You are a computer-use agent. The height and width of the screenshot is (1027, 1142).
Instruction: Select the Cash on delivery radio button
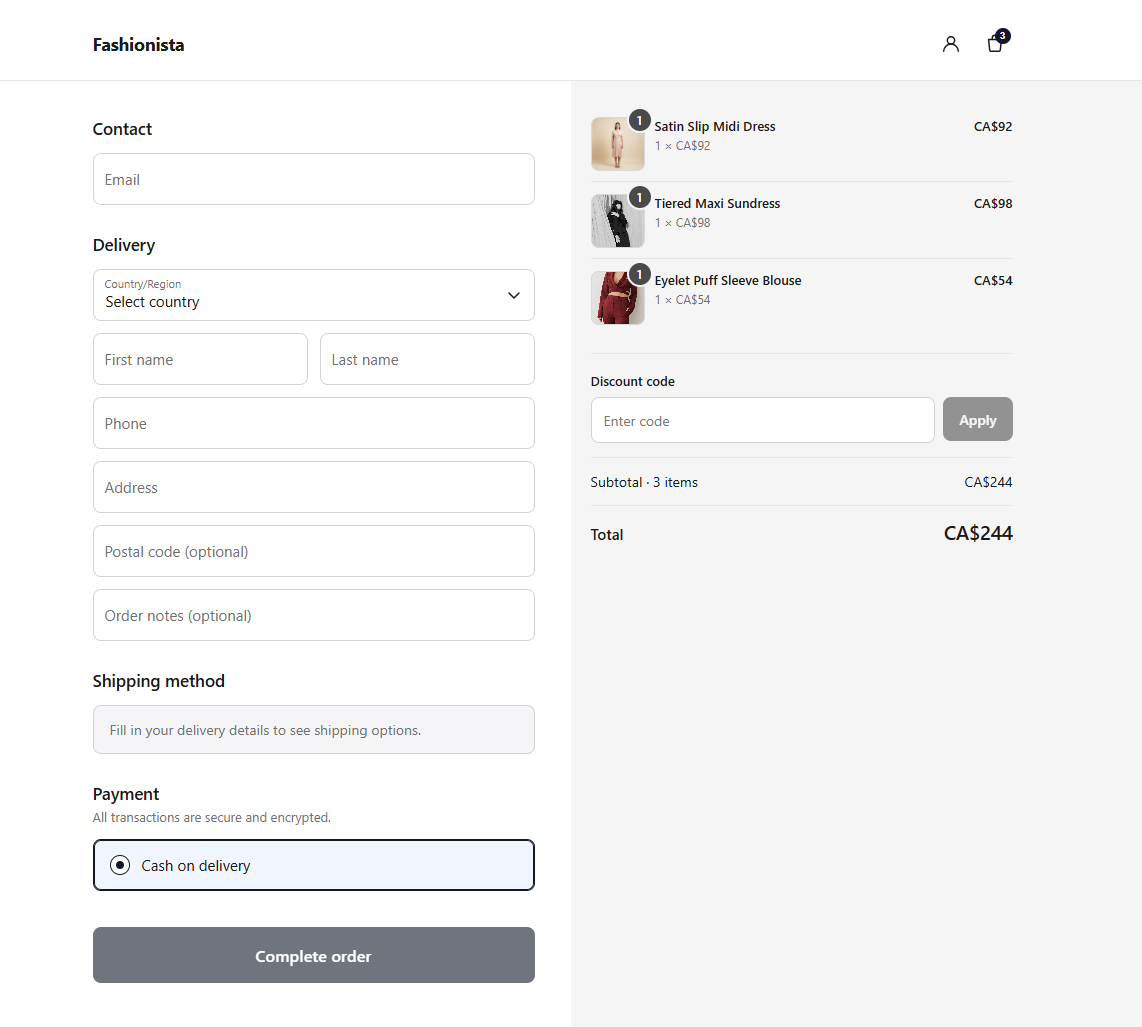point(120,865)
